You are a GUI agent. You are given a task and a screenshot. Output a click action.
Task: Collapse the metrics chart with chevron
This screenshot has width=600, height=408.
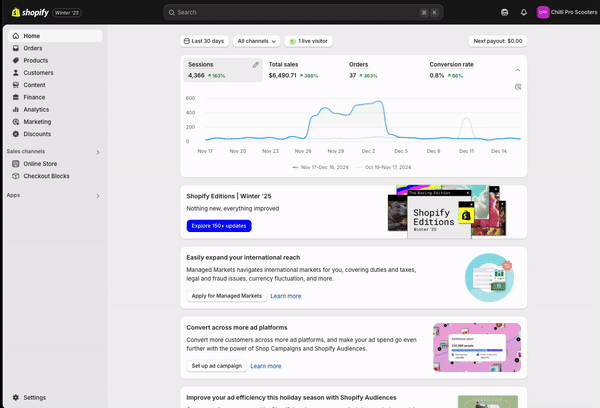pyautogui.click(x=517, y=70)
